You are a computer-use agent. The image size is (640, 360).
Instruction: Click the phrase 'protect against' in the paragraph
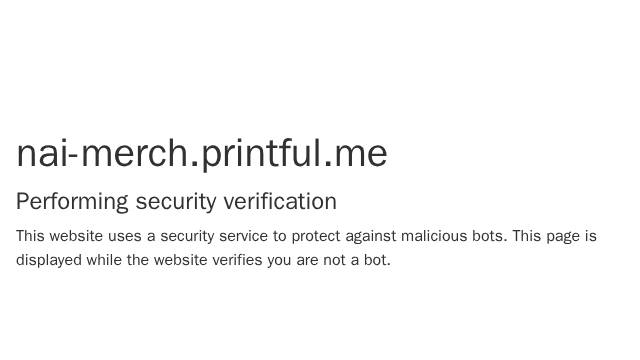(344, 236)
